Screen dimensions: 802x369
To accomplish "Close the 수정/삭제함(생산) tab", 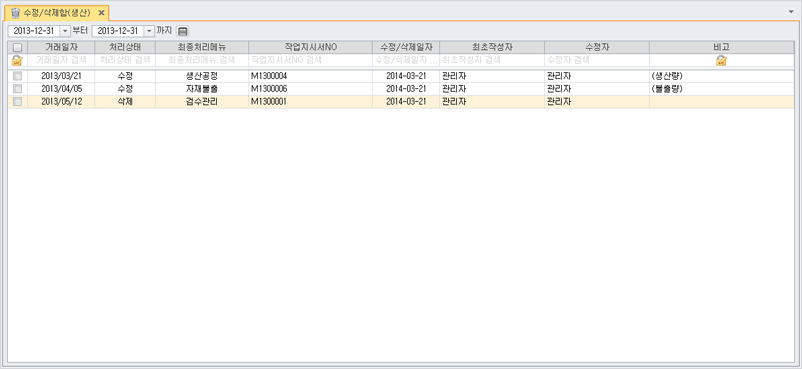I will pyautogui.click(x=101, y=13).
